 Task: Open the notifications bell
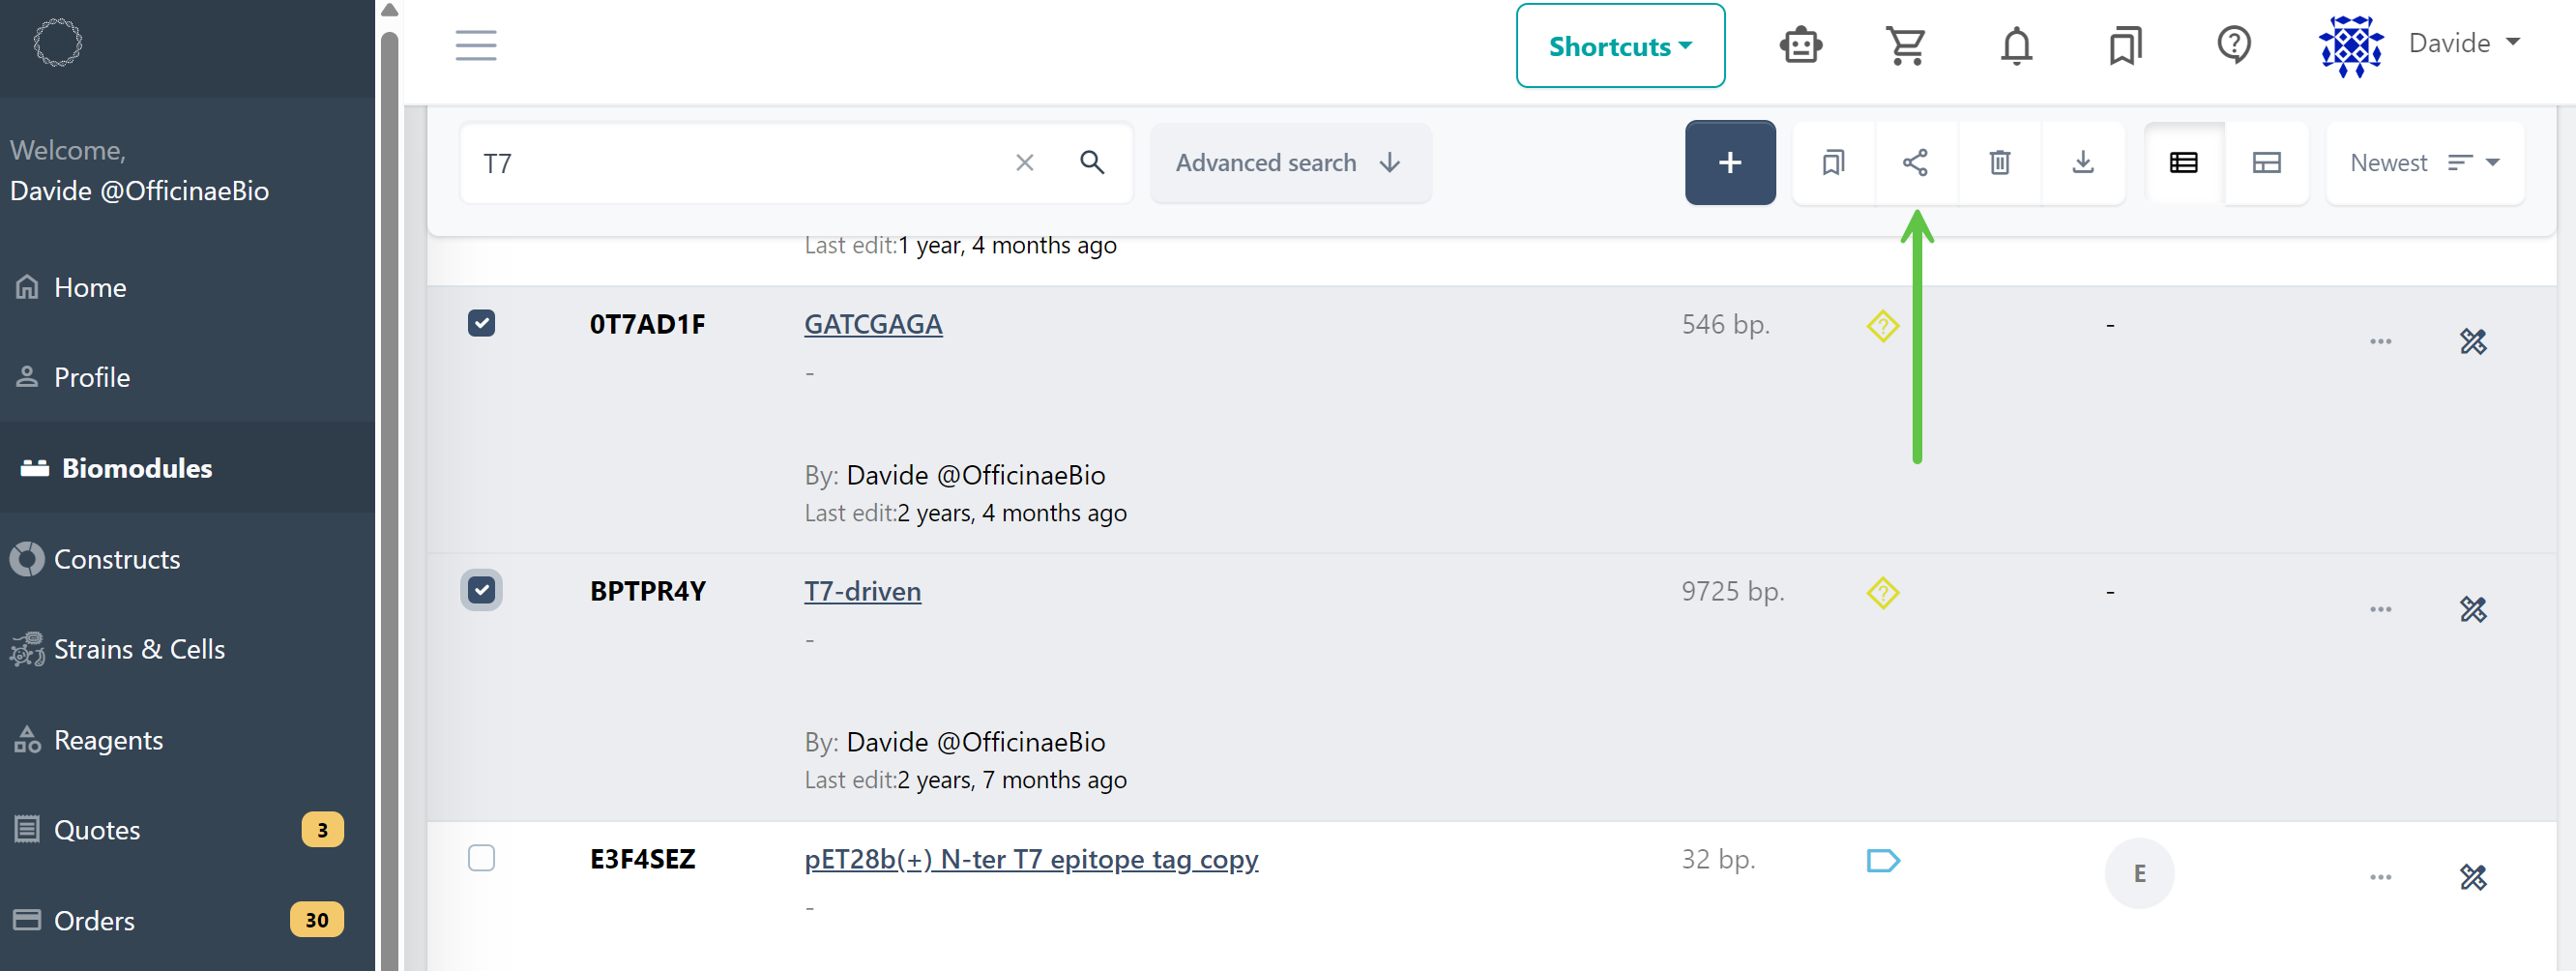pyautogui.click(x=2016, y=46)
